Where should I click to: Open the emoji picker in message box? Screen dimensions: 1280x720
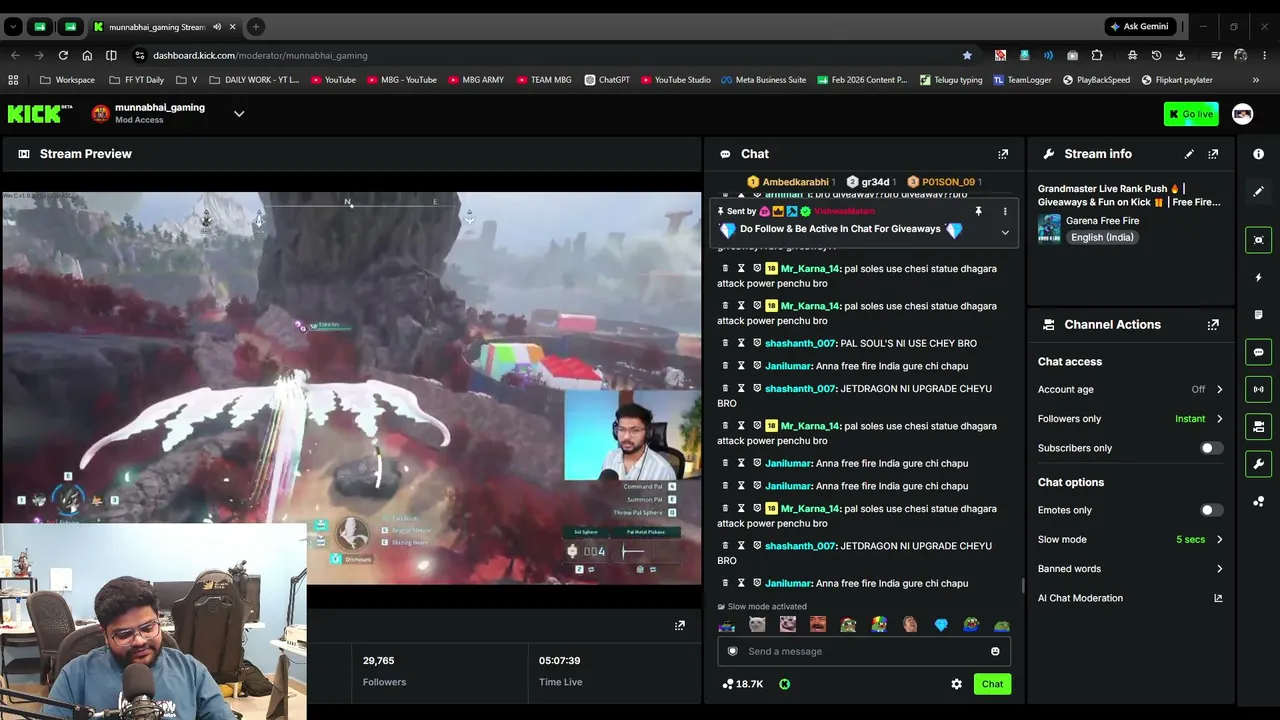click(995, 651)
